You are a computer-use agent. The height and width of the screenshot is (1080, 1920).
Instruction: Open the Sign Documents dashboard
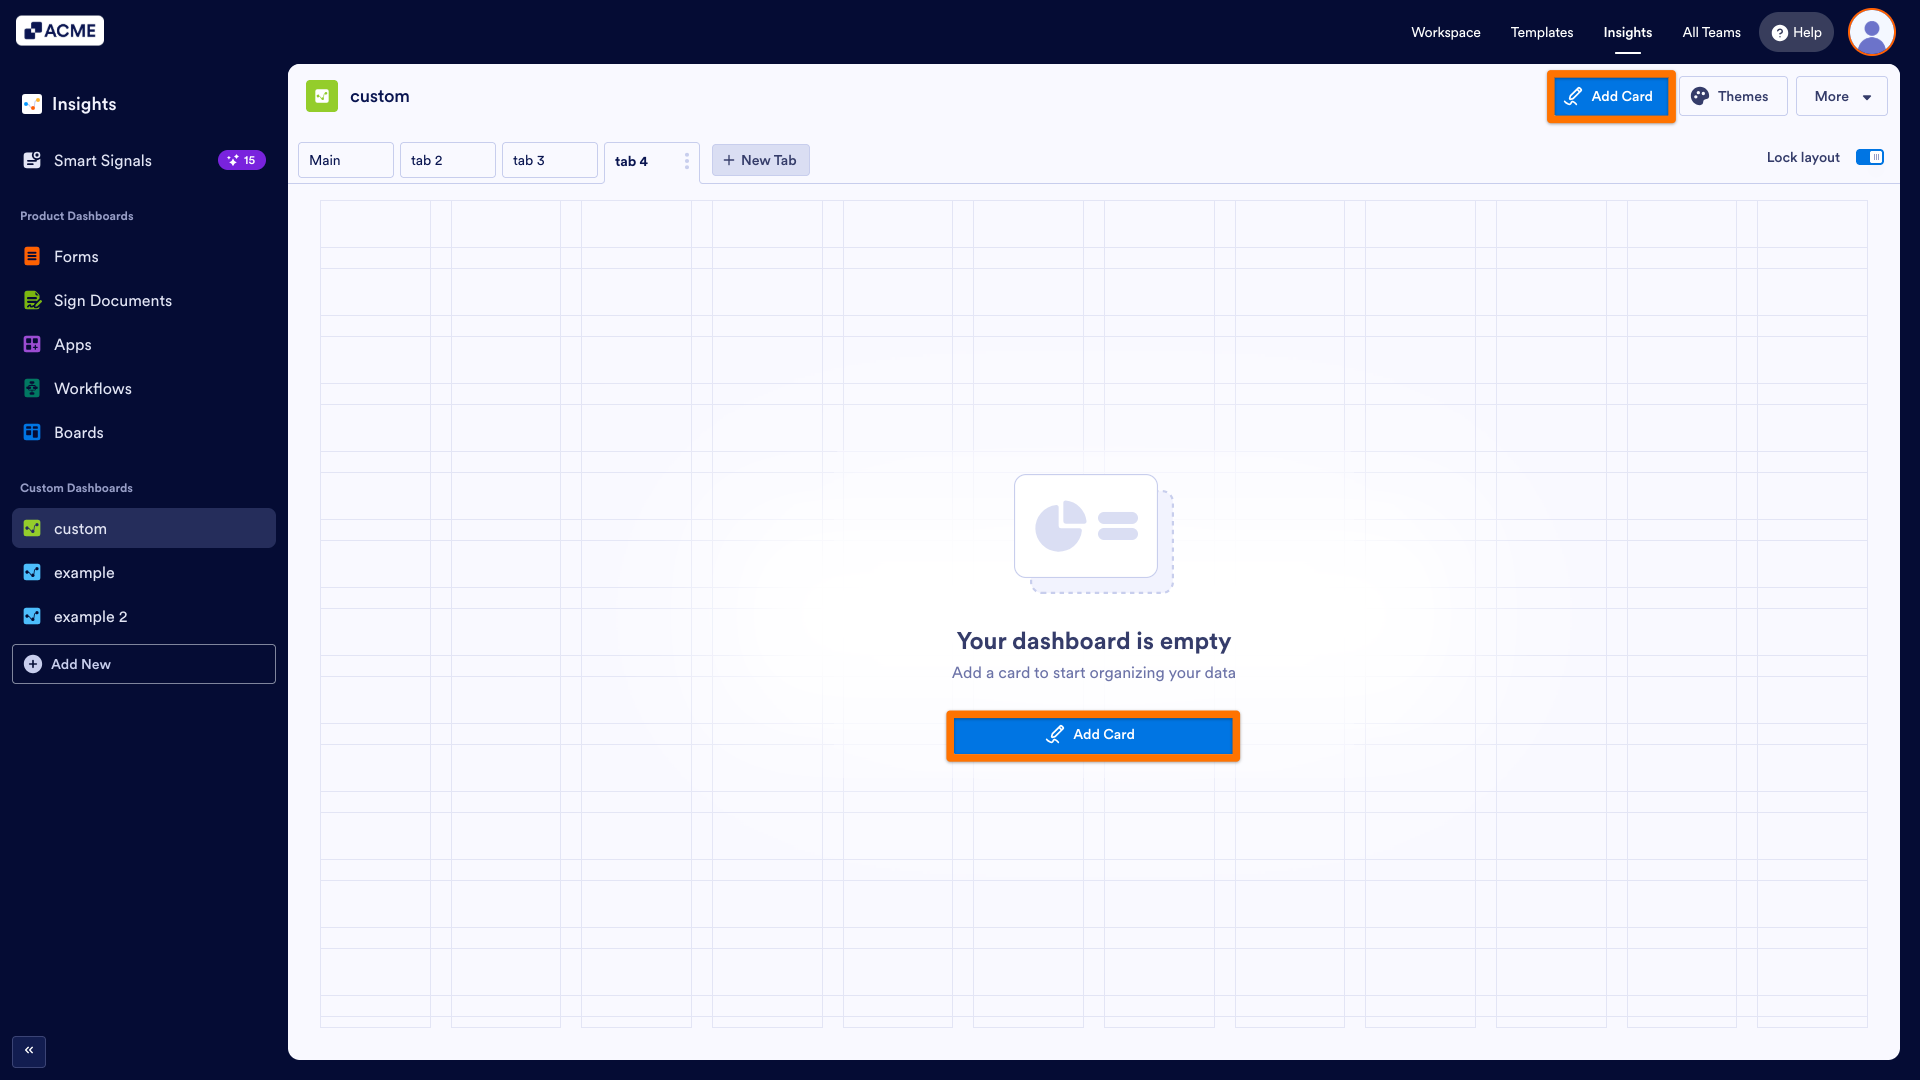[144, 300]
